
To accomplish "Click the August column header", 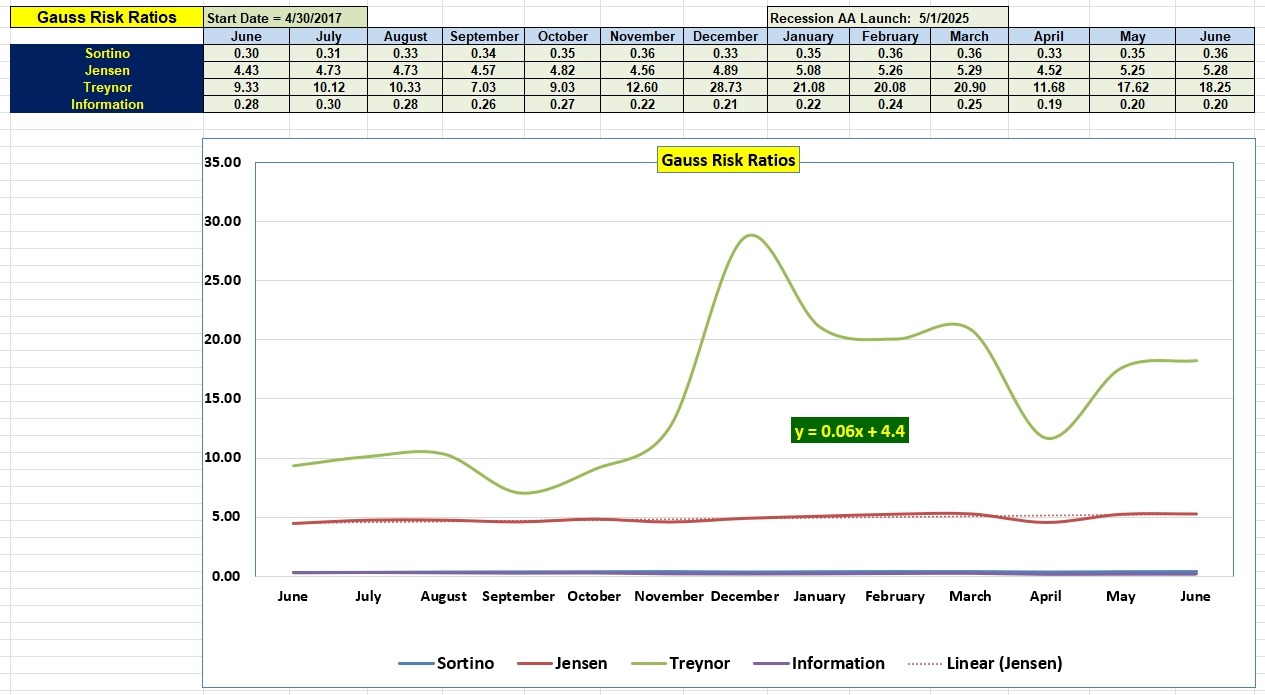I will [x=405, y=36].
